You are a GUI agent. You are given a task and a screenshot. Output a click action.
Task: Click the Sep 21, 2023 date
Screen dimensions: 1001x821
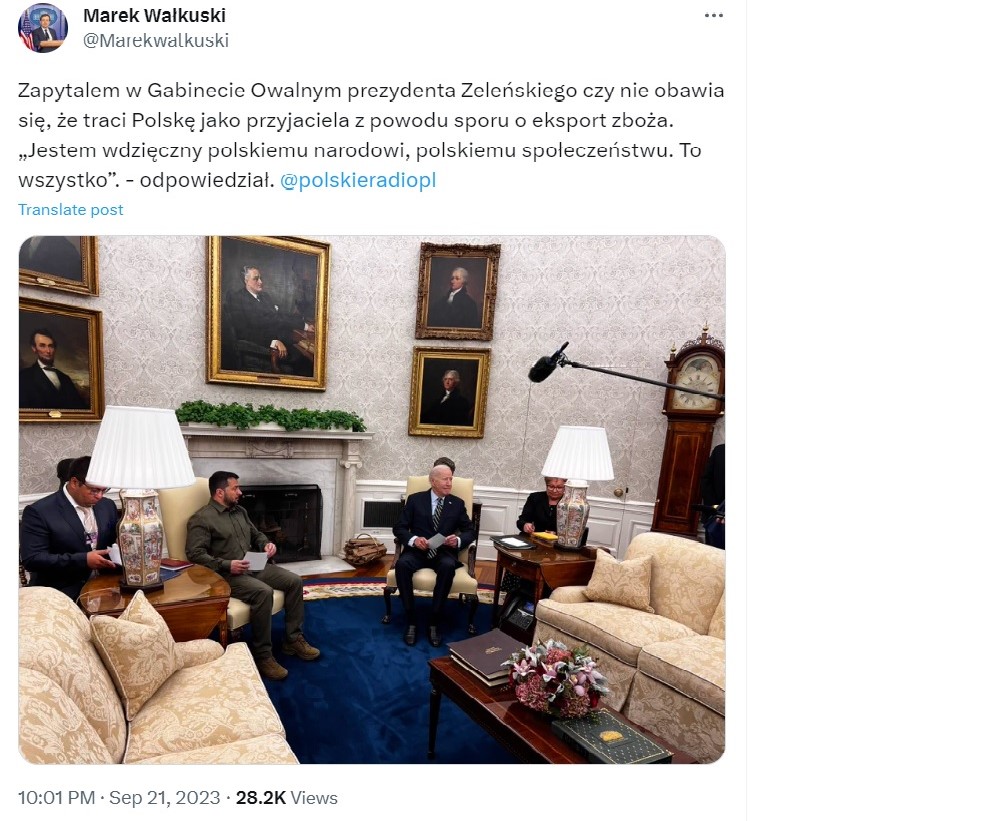165,797
